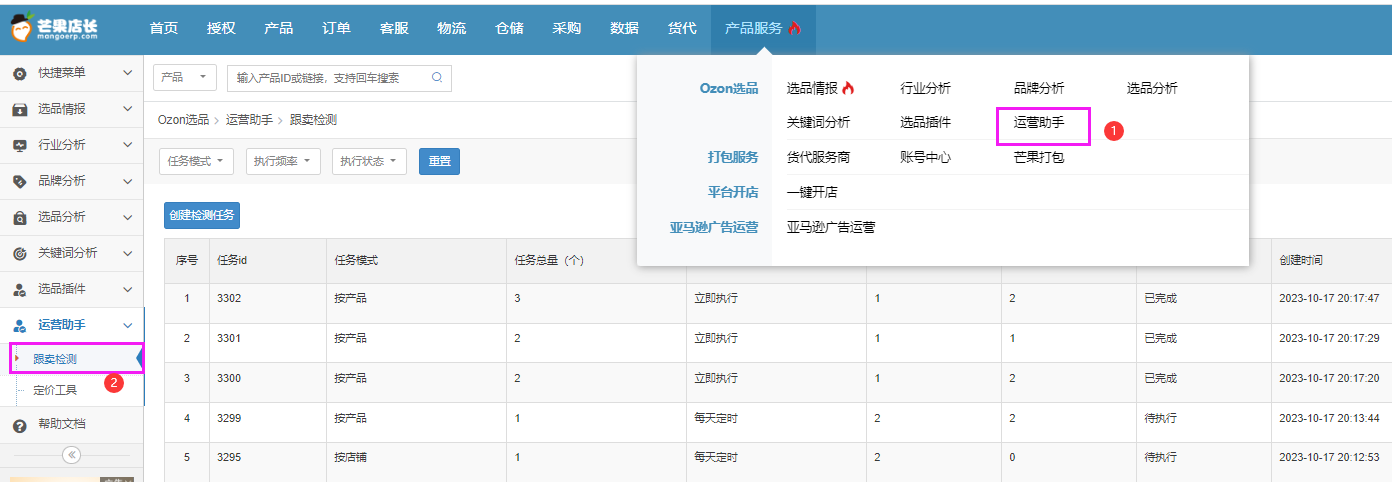Collapse the 运营助手 sidebar chevron
The image size is (1392, 482).
[127, 325]
